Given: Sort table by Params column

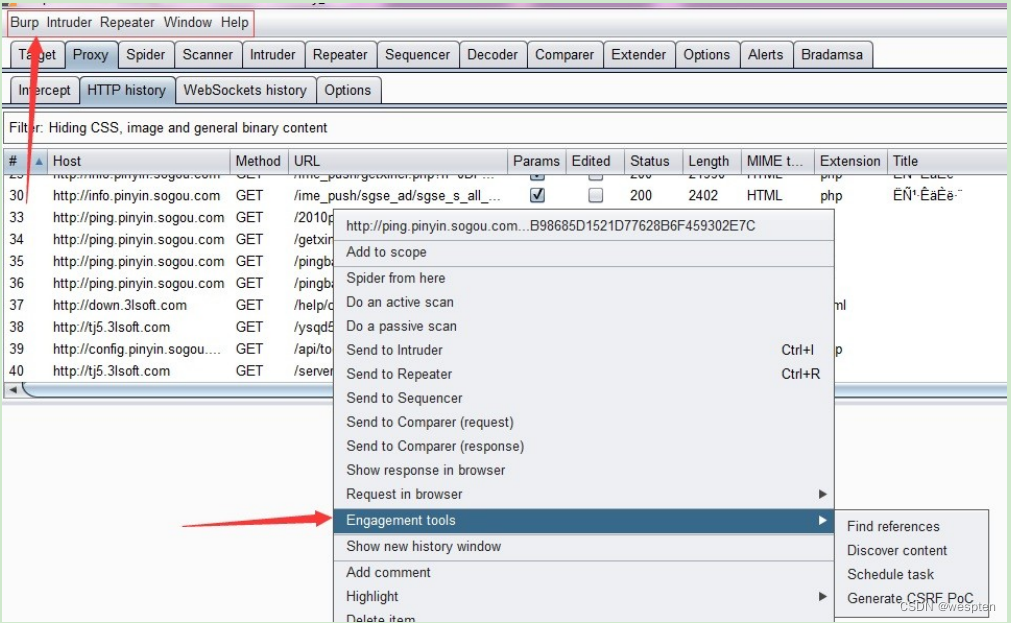Looking at the screenshot, I should pyautogui.click(x=536, y=161).
